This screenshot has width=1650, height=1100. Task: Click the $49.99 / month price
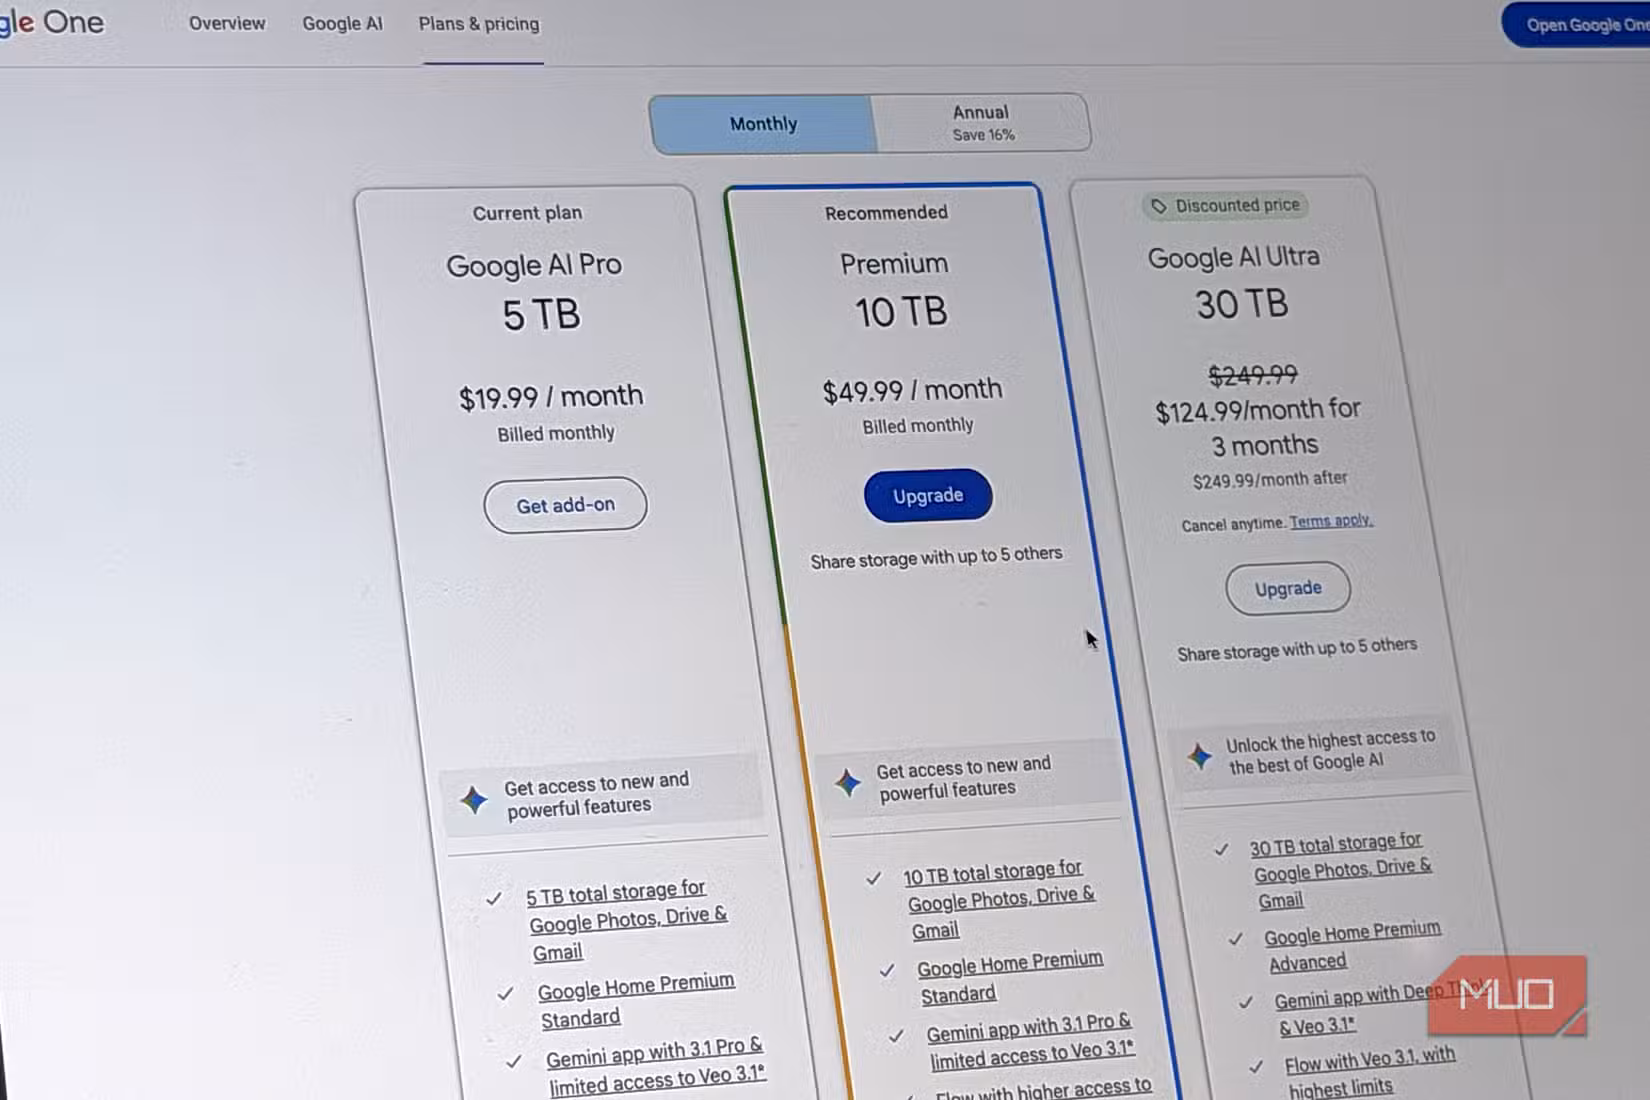point(912,390)
